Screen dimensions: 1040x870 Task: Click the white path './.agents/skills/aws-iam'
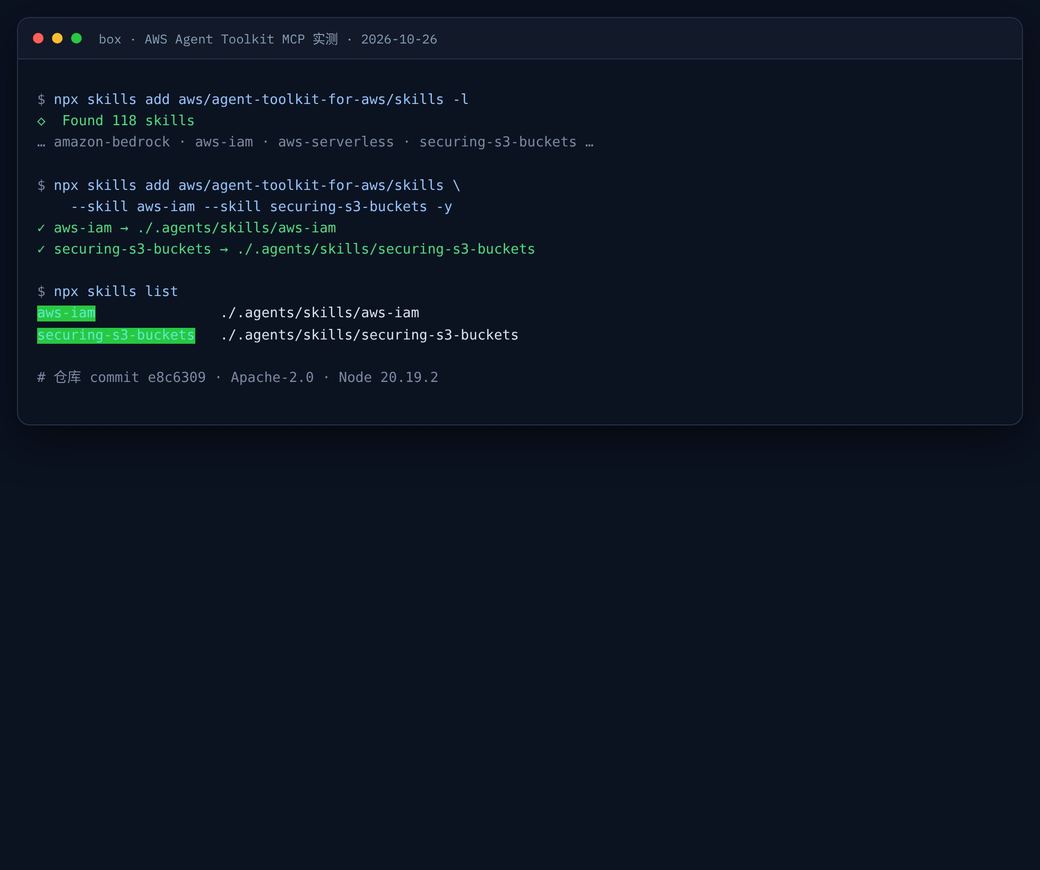(x=320, y=313)
